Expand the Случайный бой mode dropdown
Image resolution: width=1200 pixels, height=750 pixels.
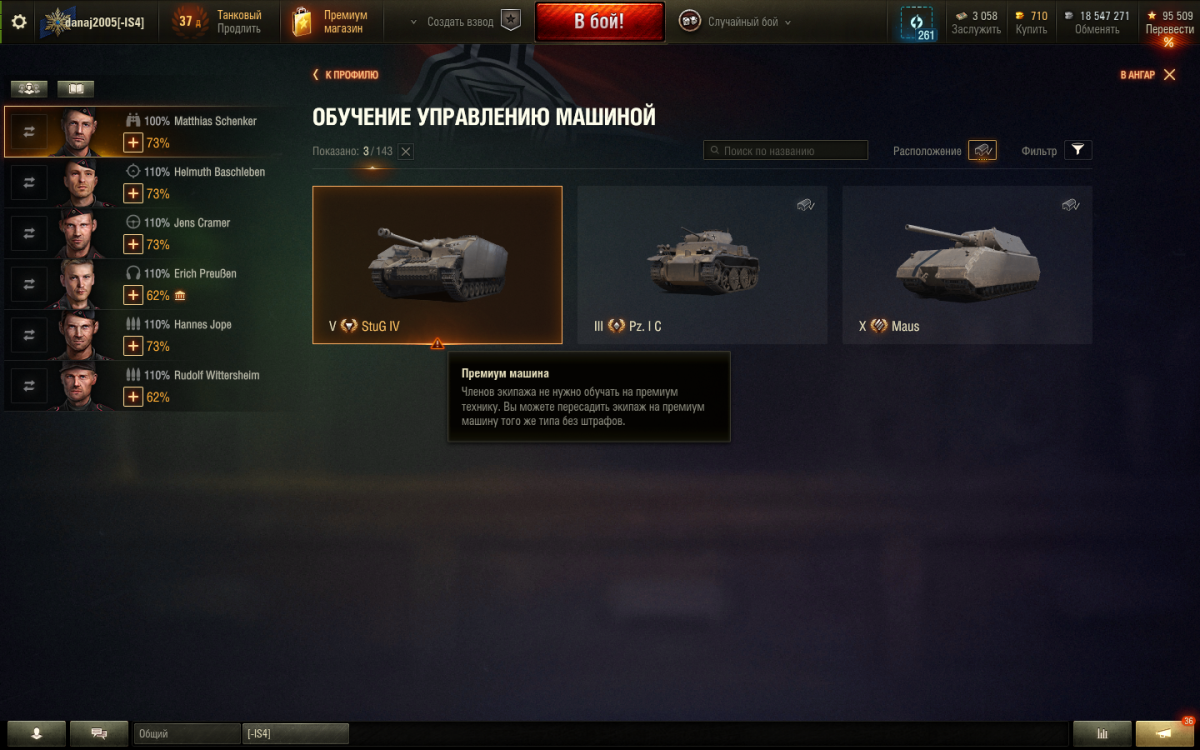coord(735,22)
